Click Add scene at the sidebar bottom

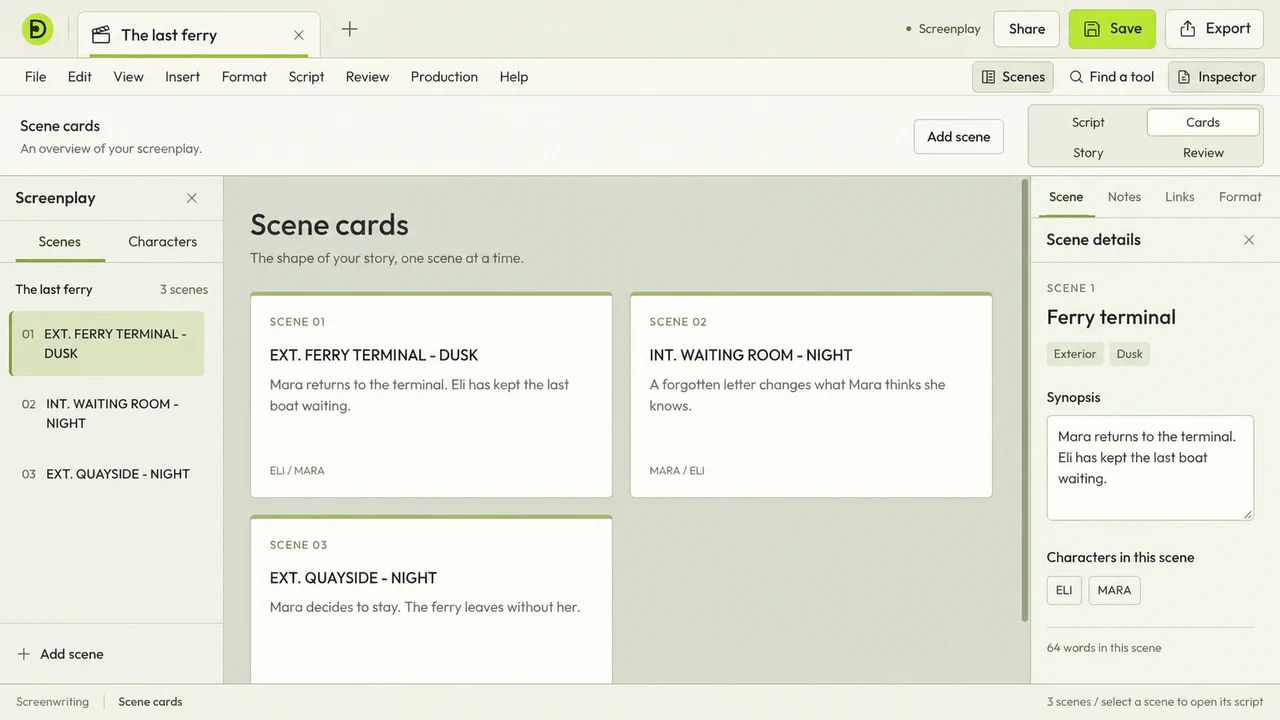pyautogui.click(x=61, y=654)
